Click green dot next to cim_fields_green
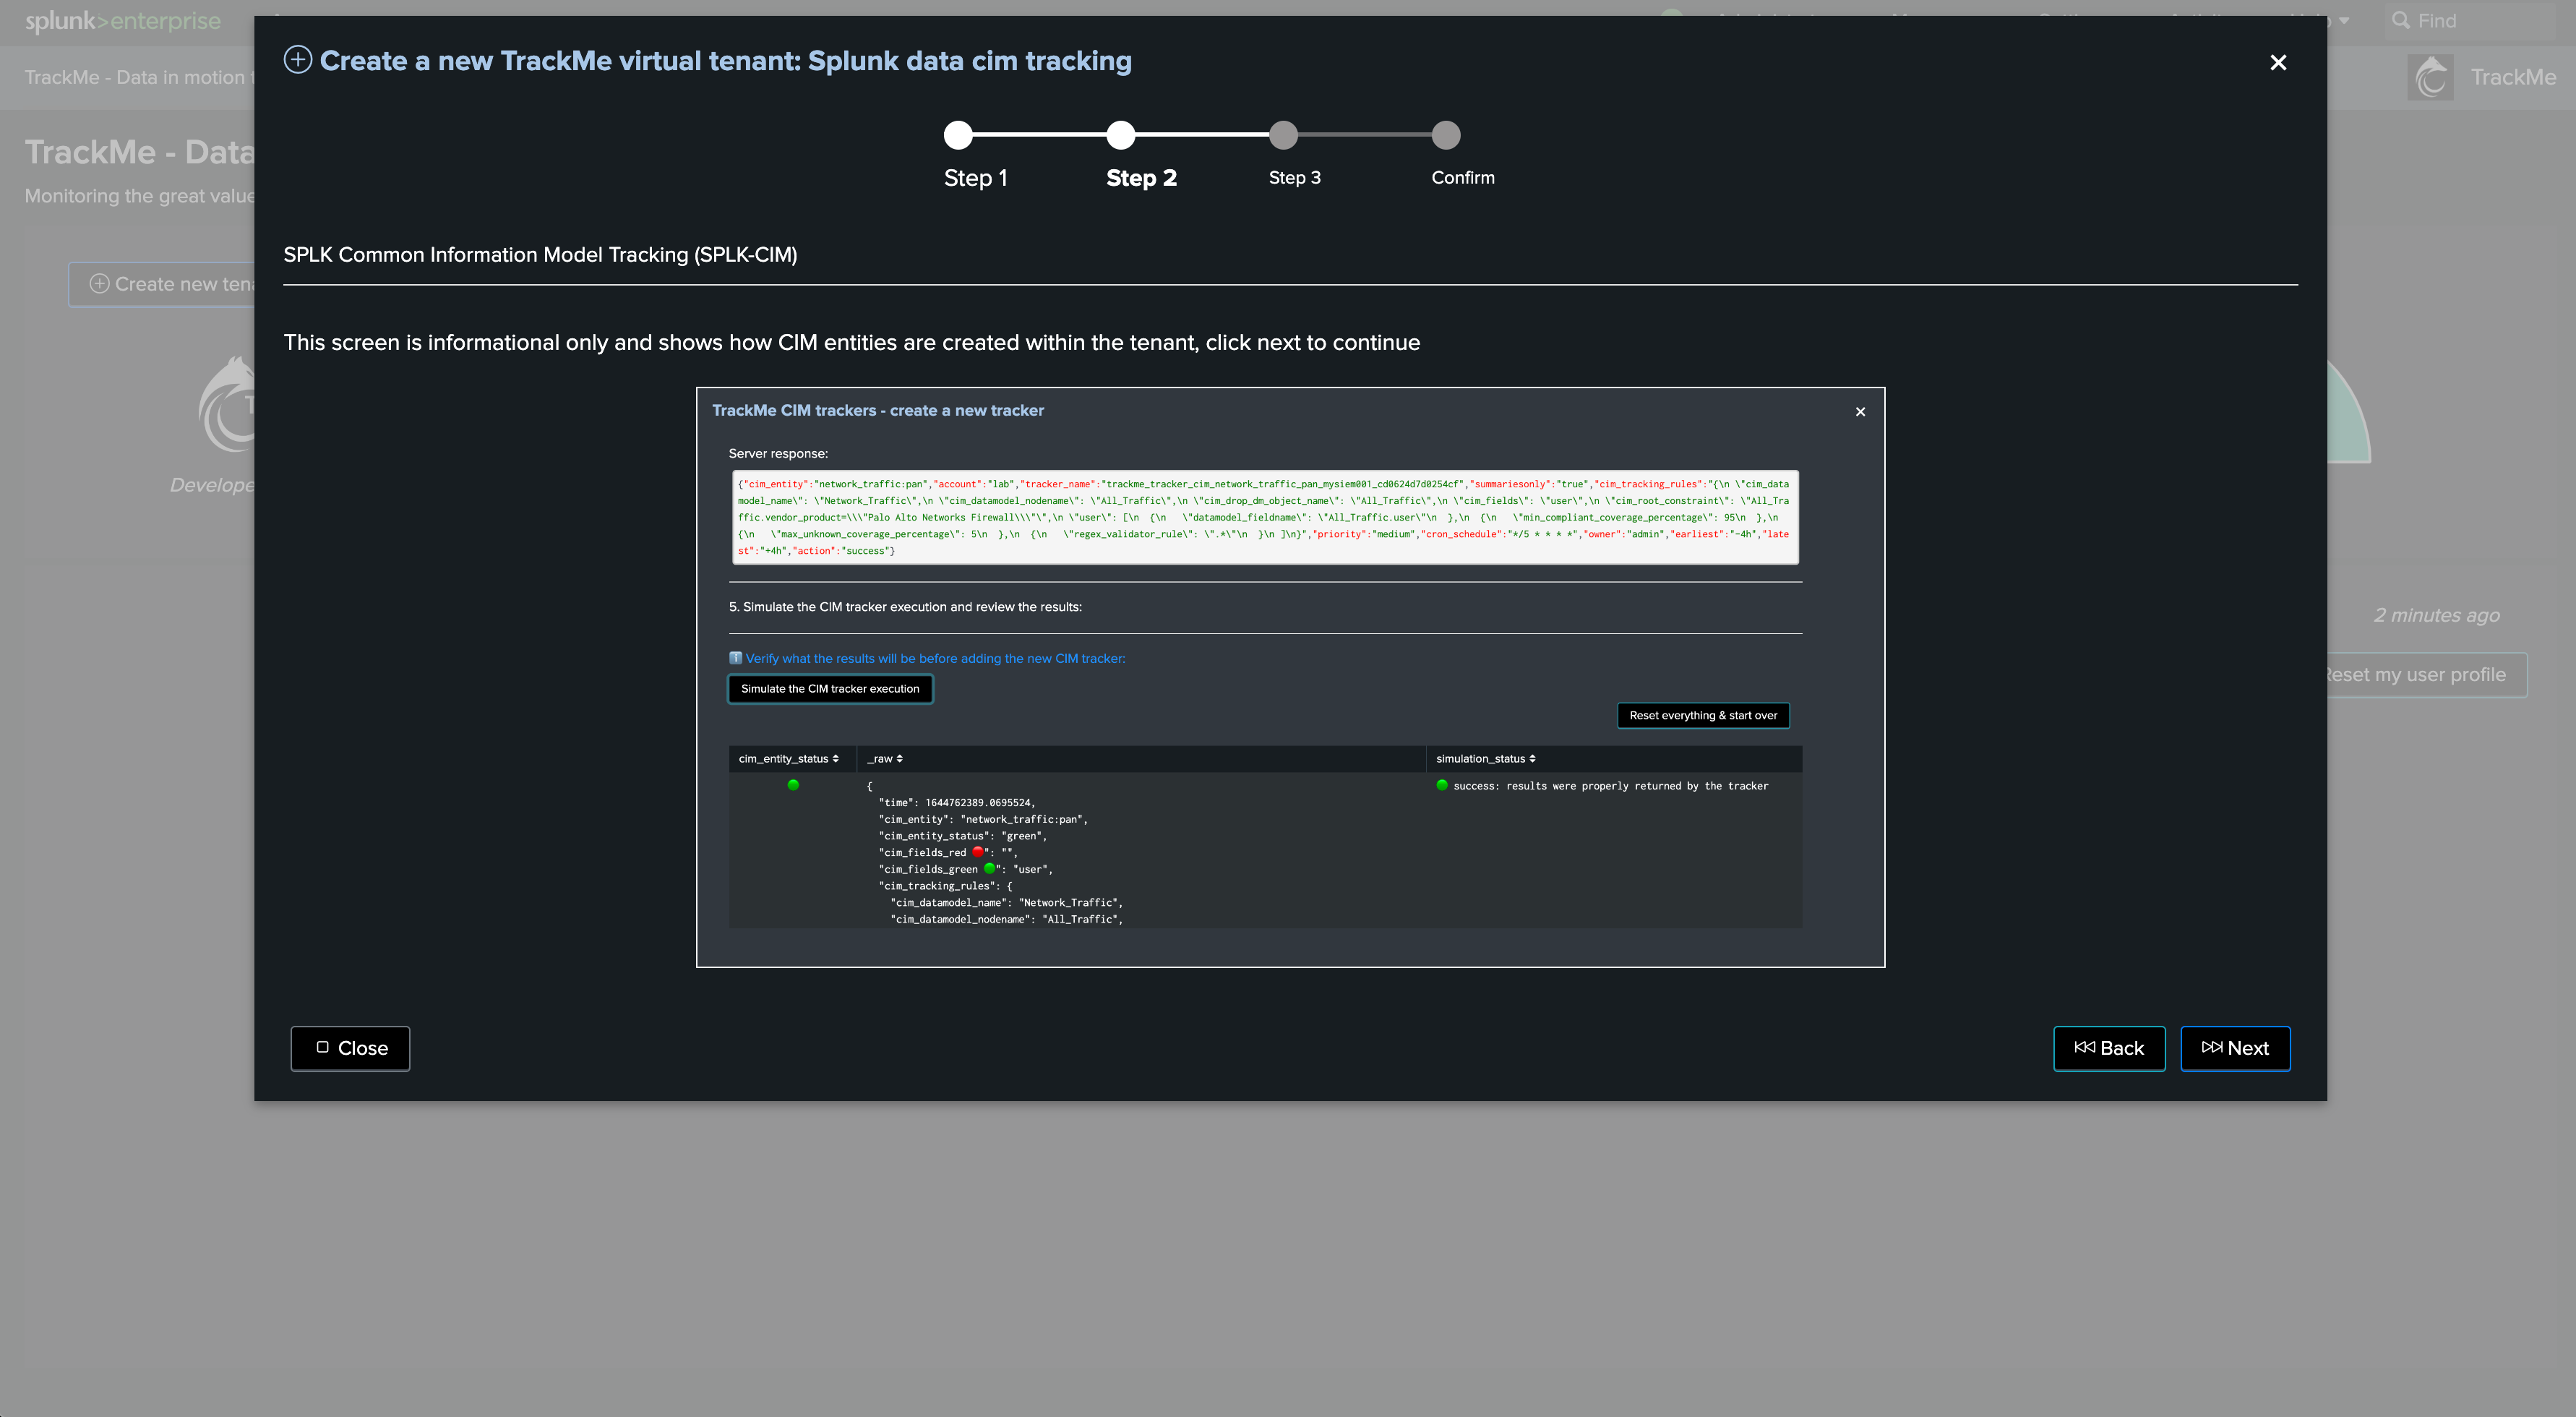This screenshot has width=2576, height=1417. point(989,868)
